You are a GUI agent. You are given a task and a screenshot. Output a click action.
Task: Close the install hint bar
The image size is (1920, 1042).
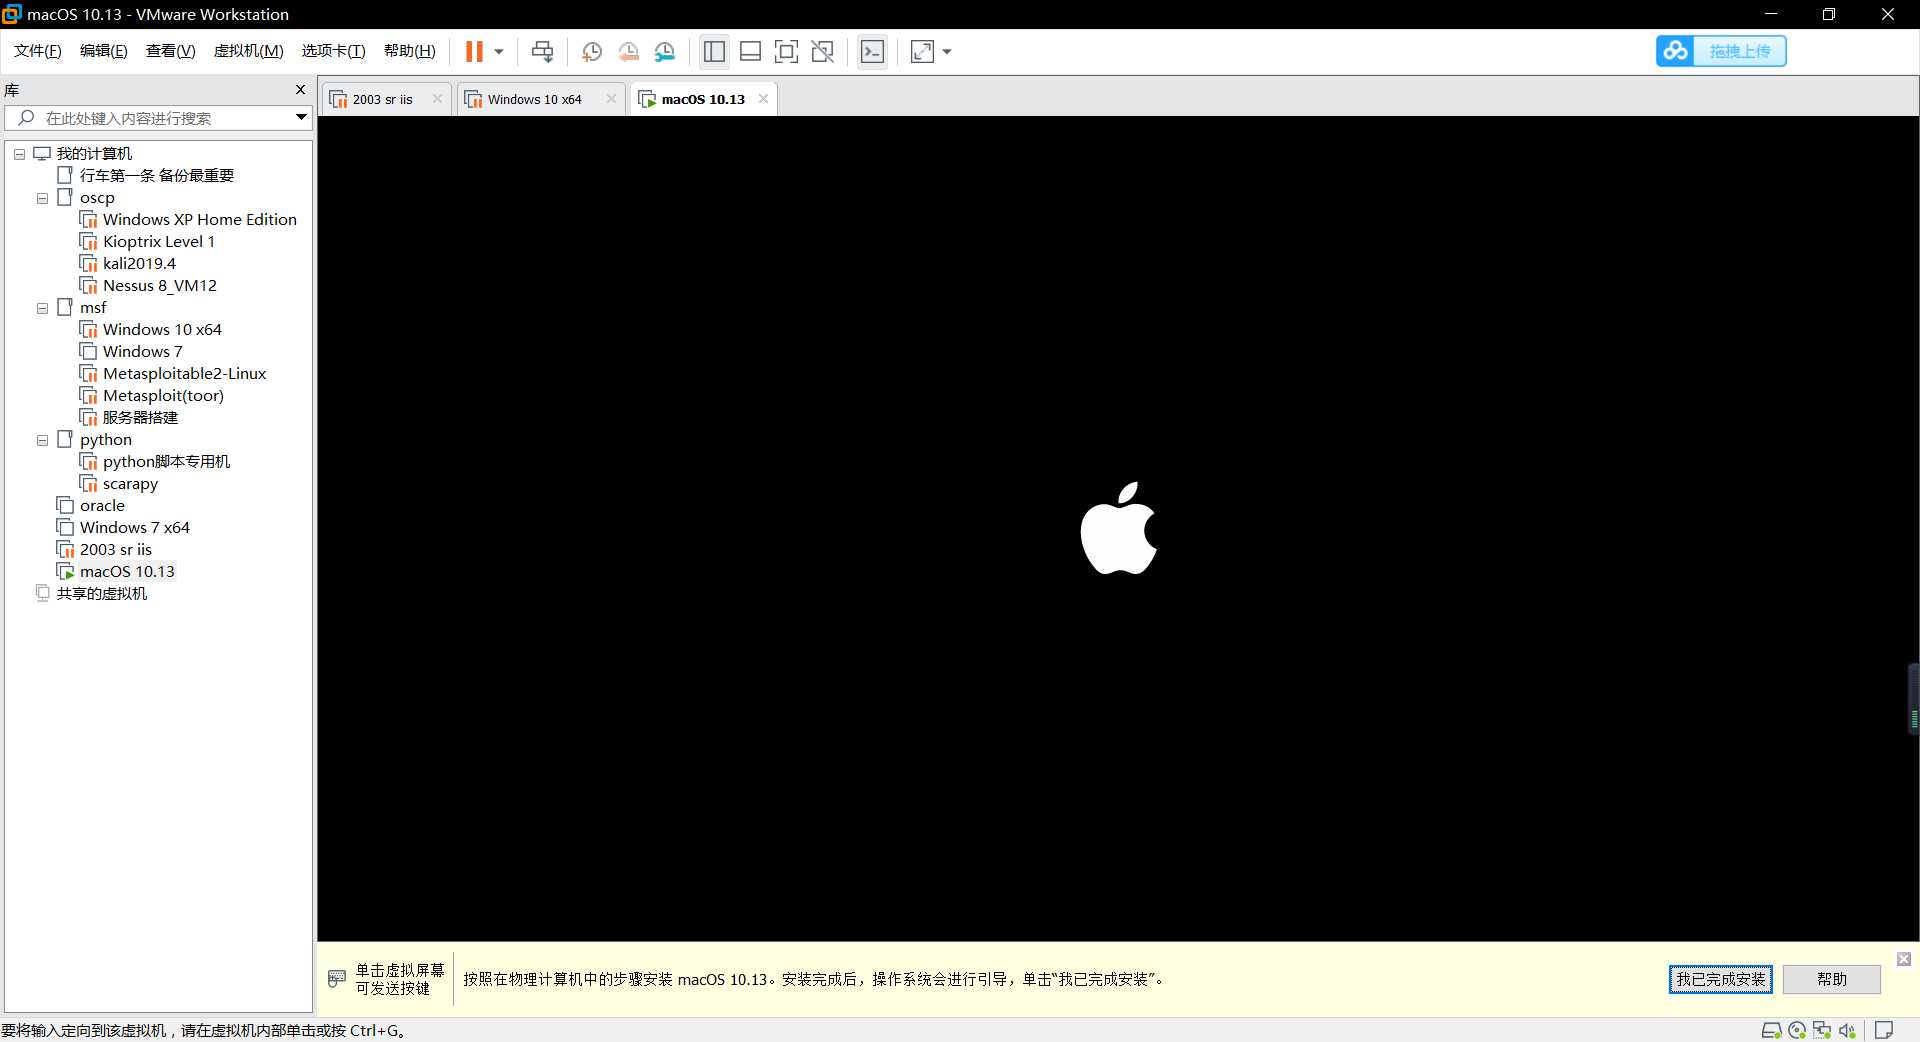[x=1904, y=959]
